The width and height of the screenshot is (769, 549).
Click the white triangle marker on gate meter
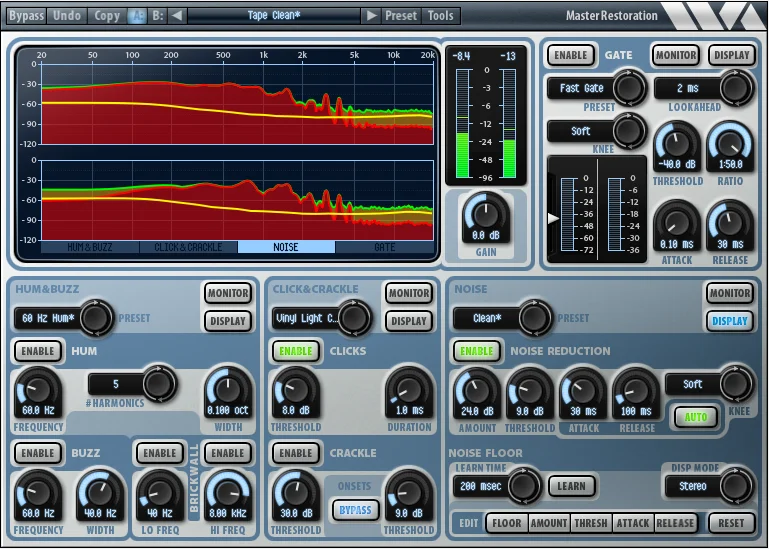(553, 218)
